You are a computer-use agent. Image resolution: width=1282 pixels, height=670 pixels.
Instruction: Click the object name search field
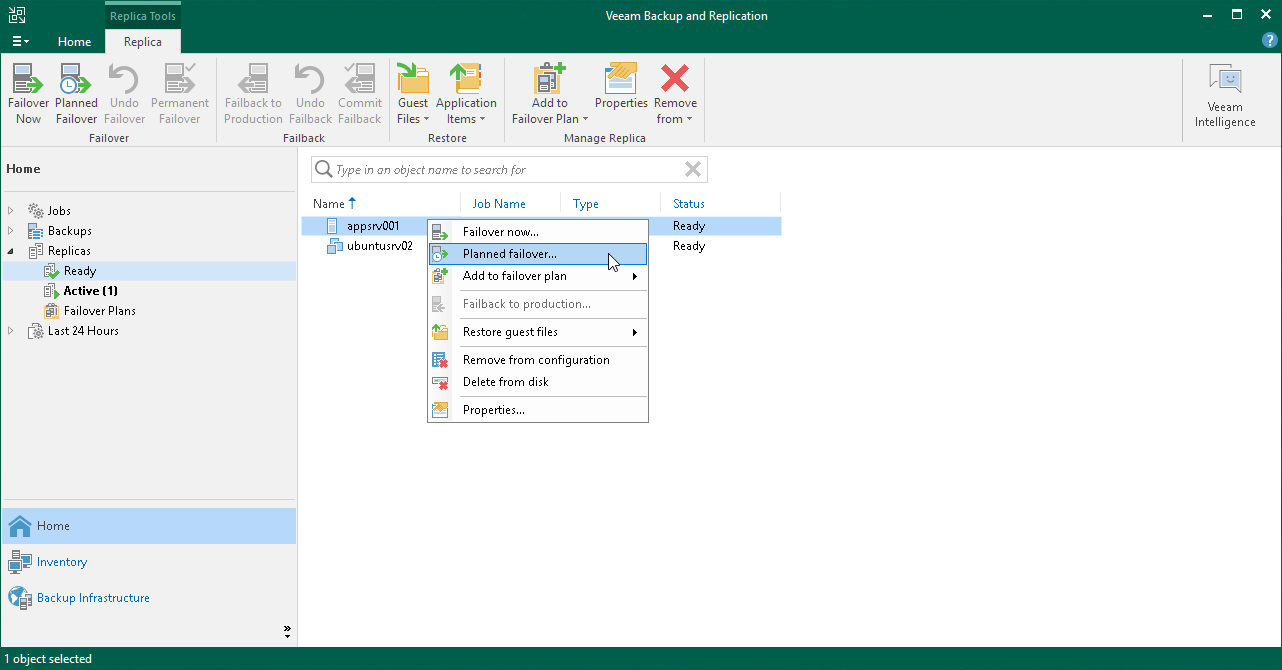click(x=510, y=170)
